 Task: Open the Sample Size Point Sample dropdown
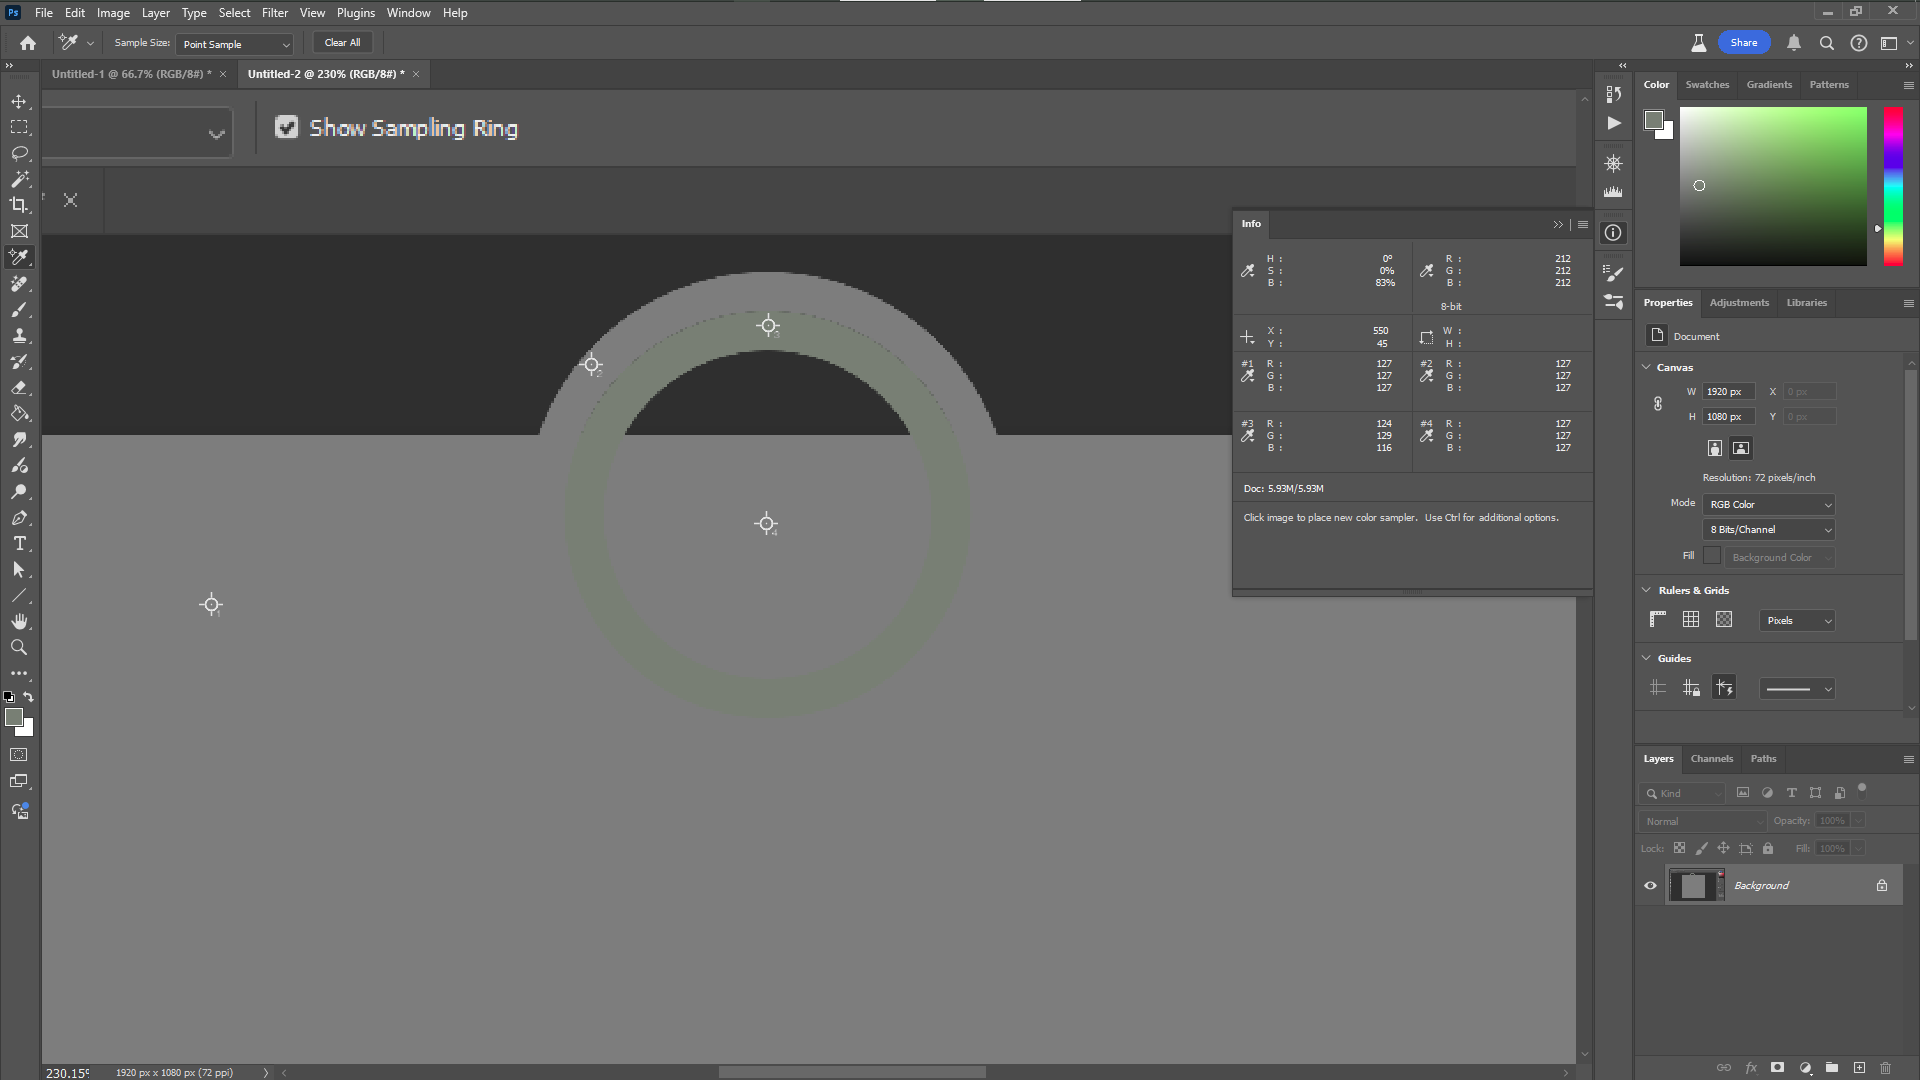tap(235, 44)
